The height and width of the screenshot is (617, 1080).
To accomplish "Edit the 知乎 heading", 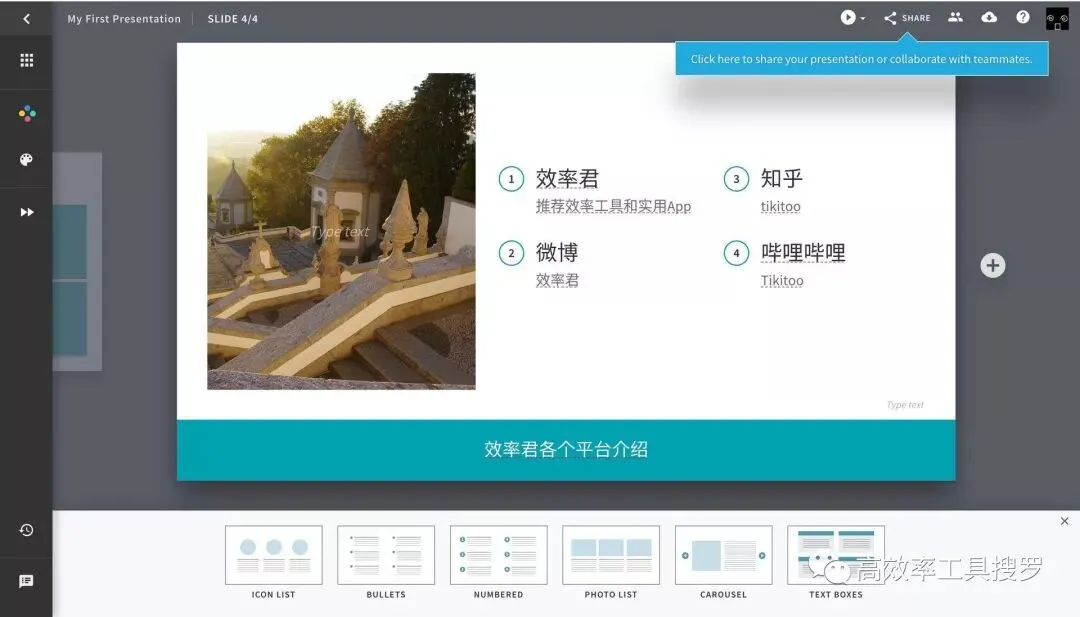I will click(x=782, y=178).
